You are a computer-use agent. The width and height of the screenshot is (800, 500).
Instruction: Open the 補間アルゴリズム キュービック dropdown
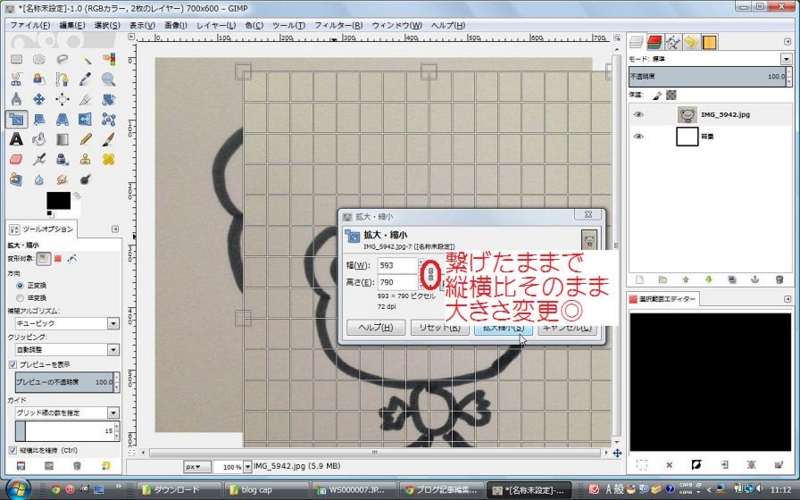click(x=67, y=323)
